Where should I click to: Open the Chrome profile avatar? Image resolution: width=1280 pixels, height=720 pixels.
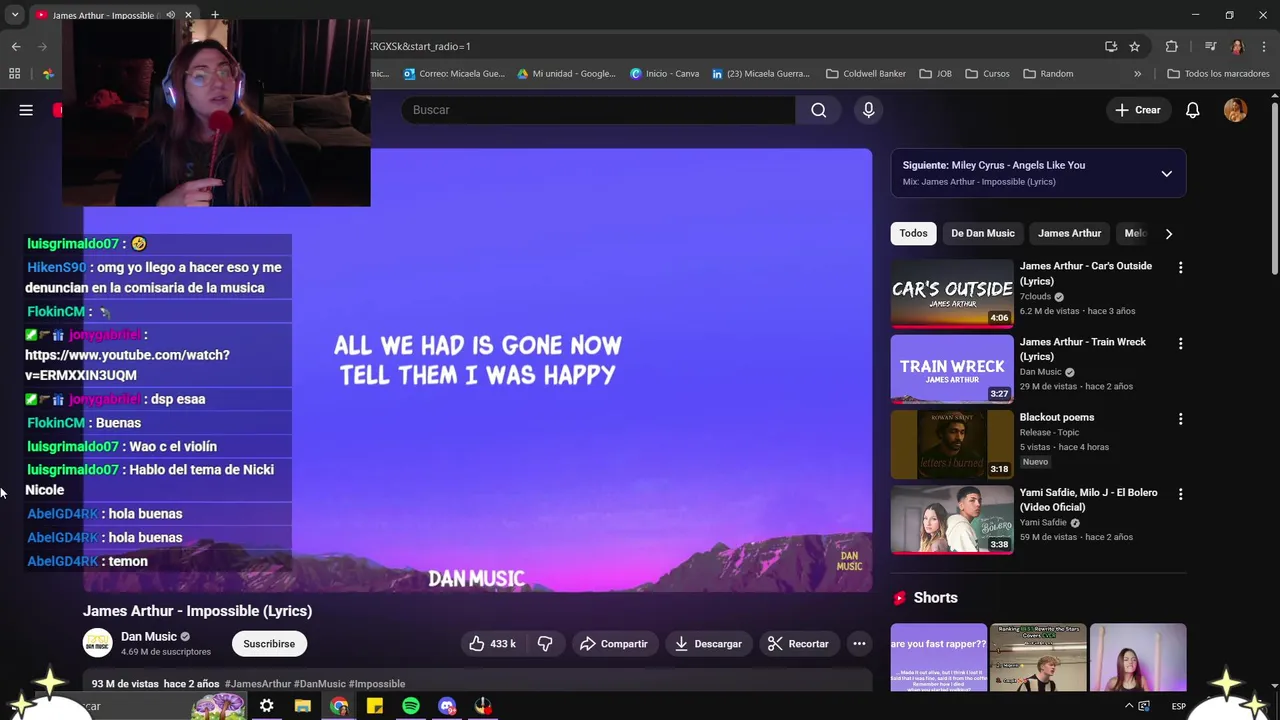tap(1237, 46)
